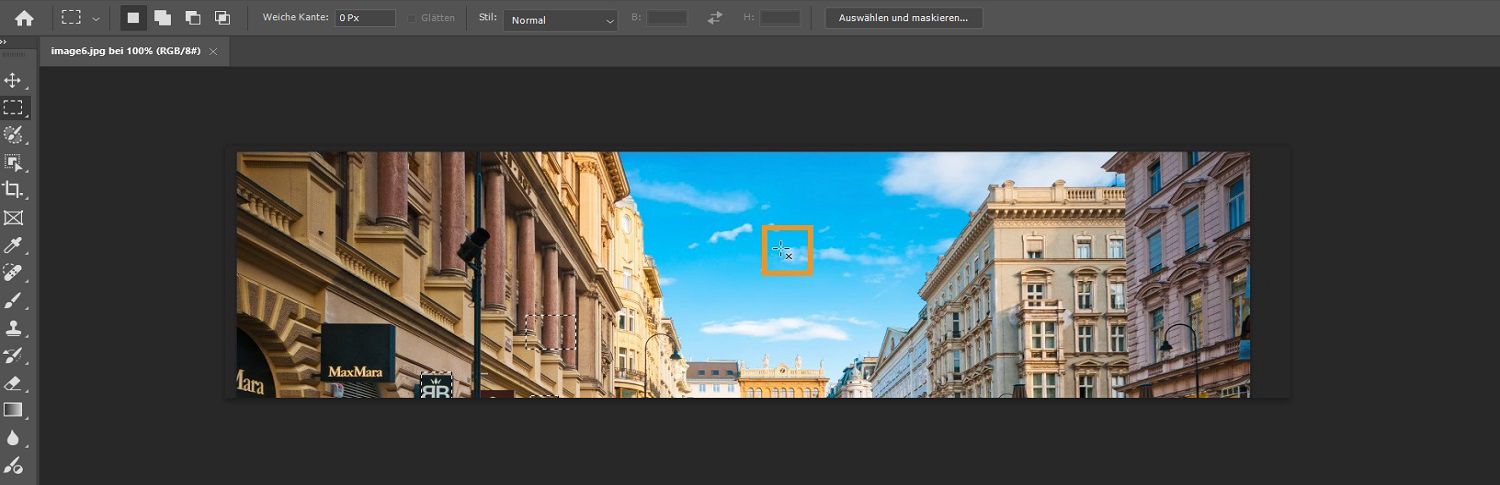
Task: Switch to image6.jpg document tab
Action: [x=125, y=51]
